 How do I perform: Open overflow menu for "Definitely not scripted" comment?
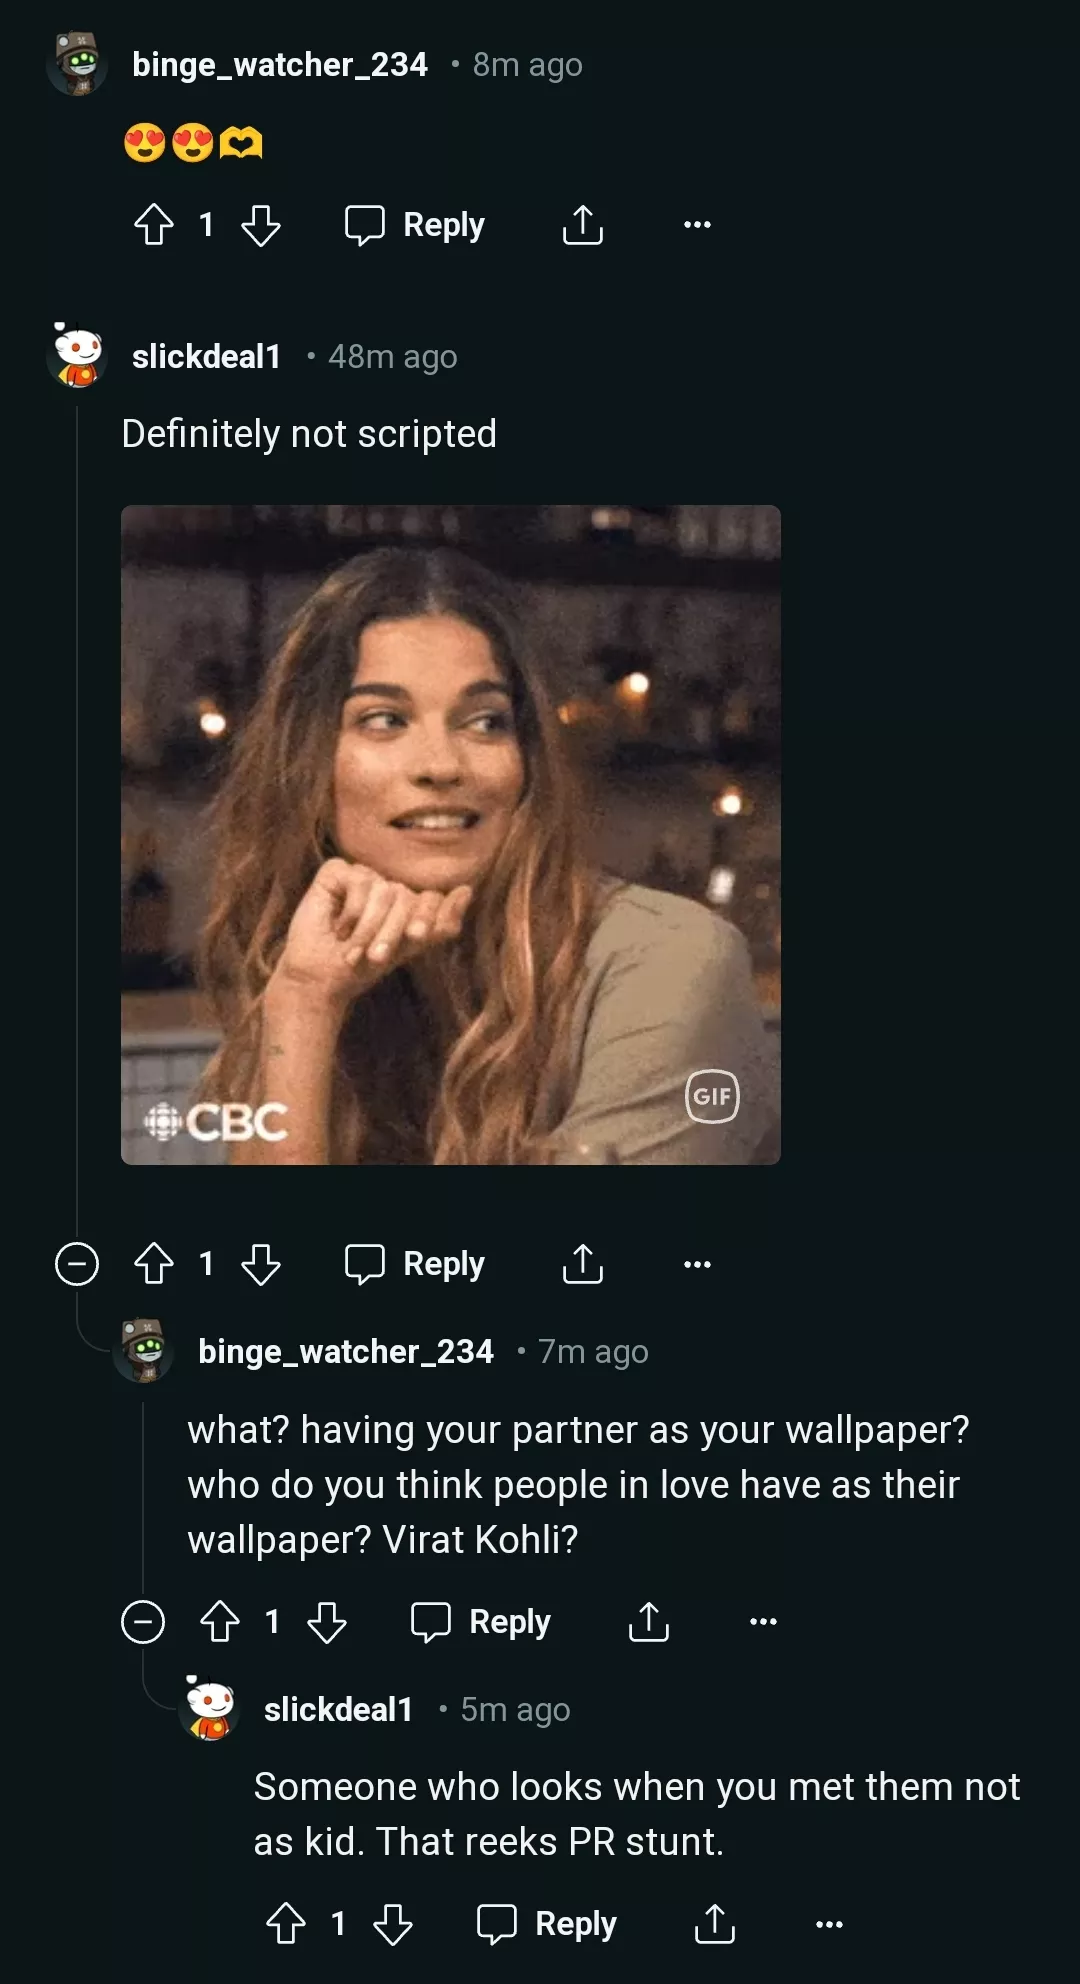[697, 1264]
